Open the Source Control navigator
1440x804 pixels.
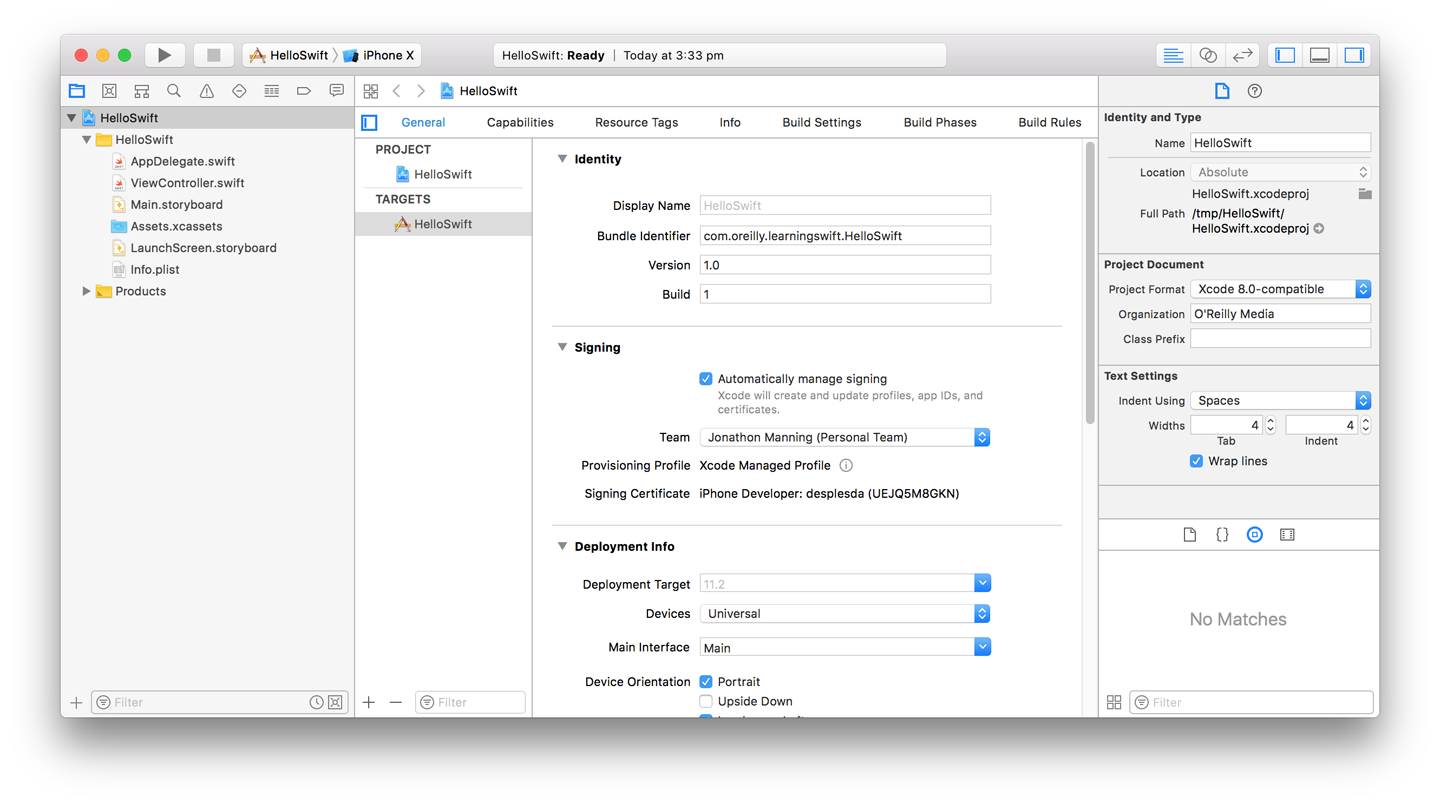(109, 91)
